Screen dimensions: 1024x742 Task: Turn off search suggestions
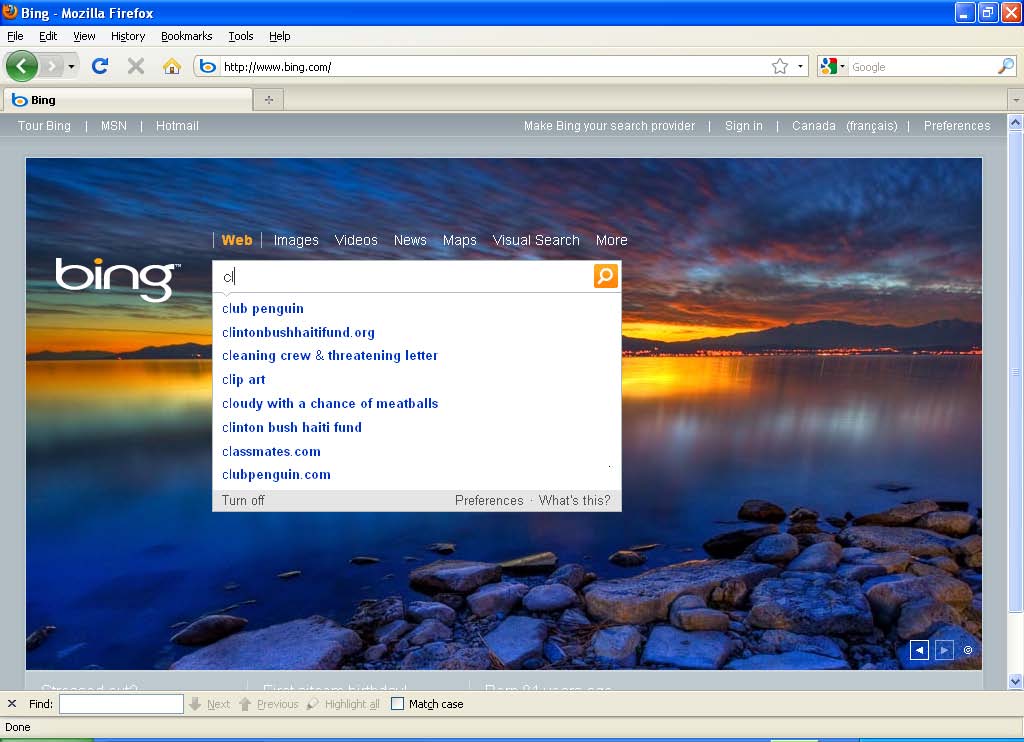[x=243, y=501]
